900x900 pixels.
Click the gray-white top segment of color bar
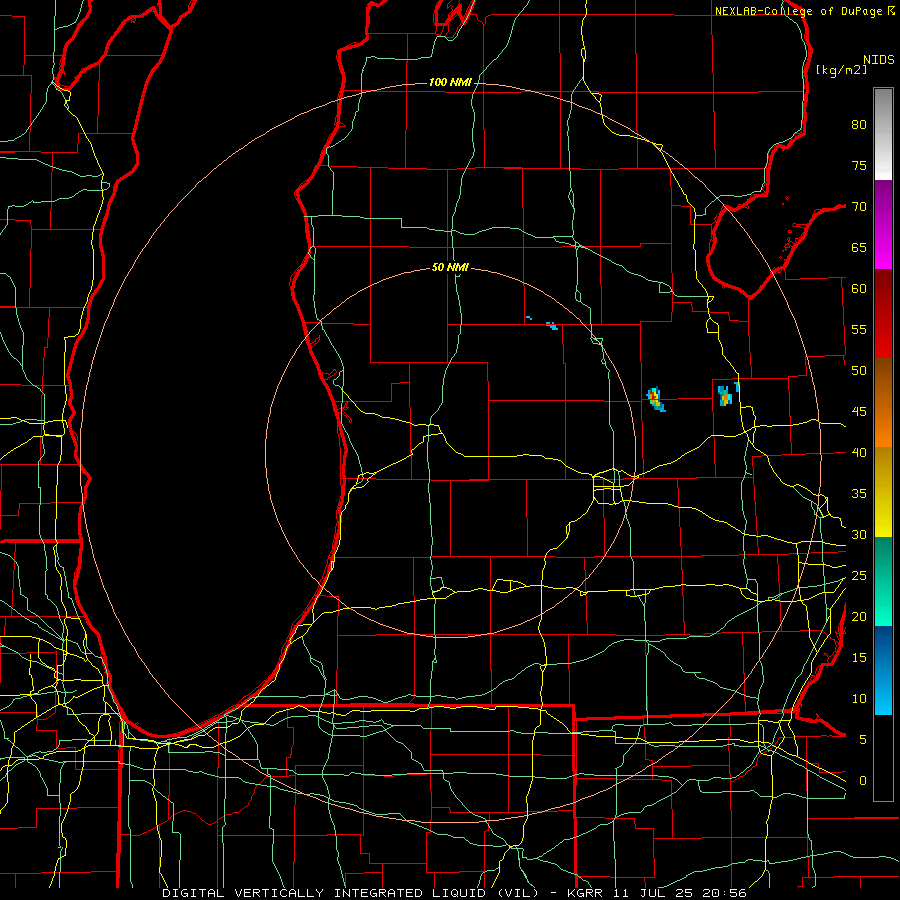coord(883,134)
